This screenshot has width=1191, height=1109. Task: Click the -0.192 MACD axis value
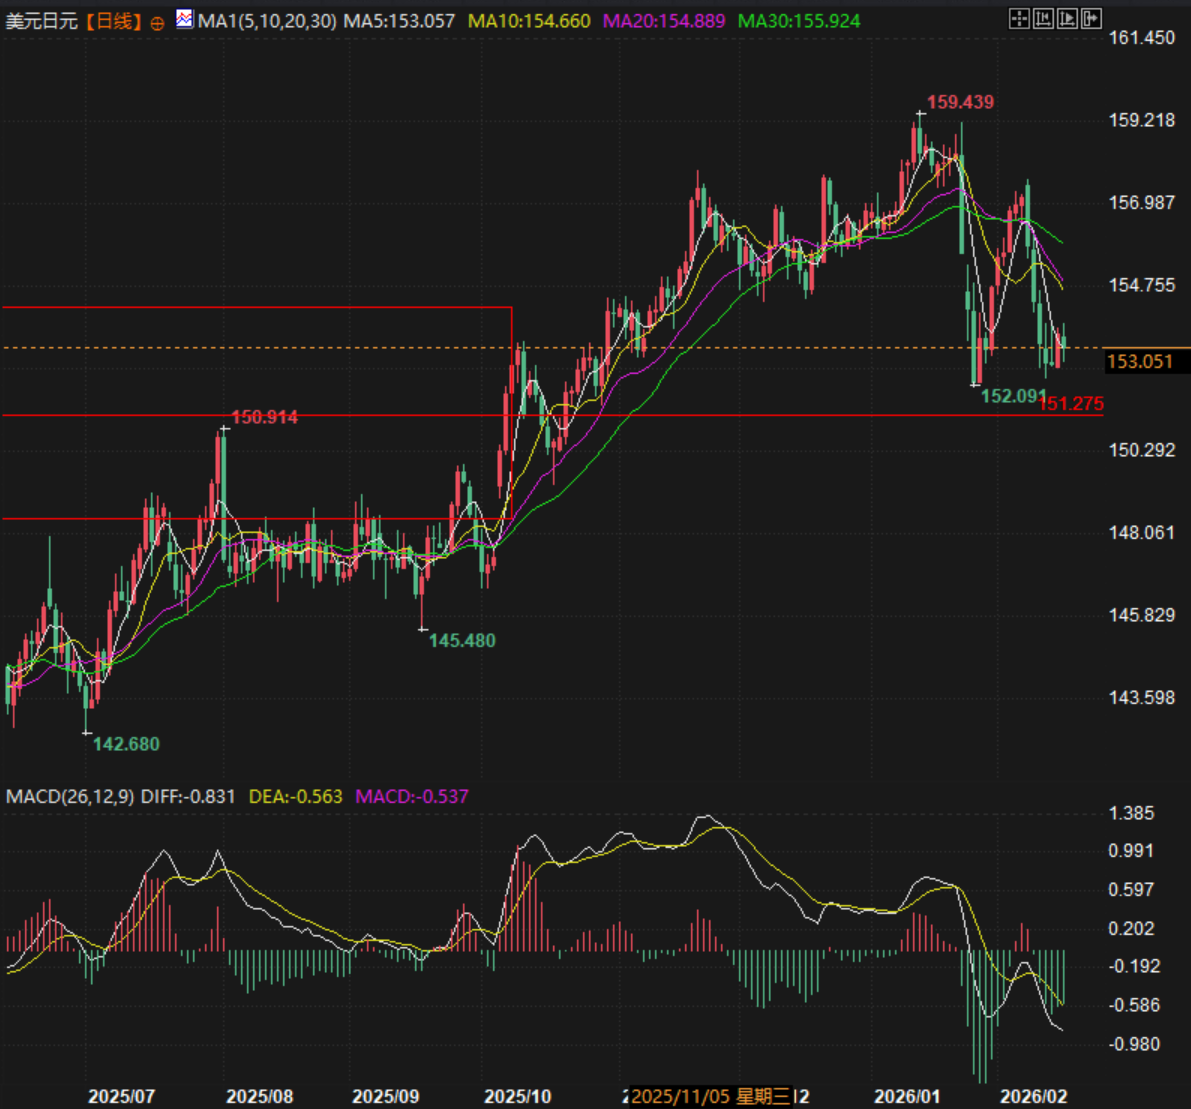(1134, 966)
